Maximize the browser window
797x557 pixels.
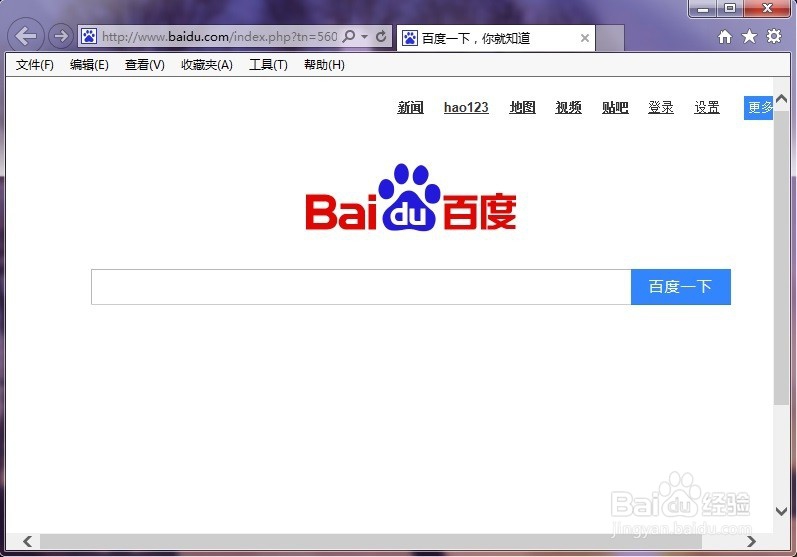[x=730, y=9]
